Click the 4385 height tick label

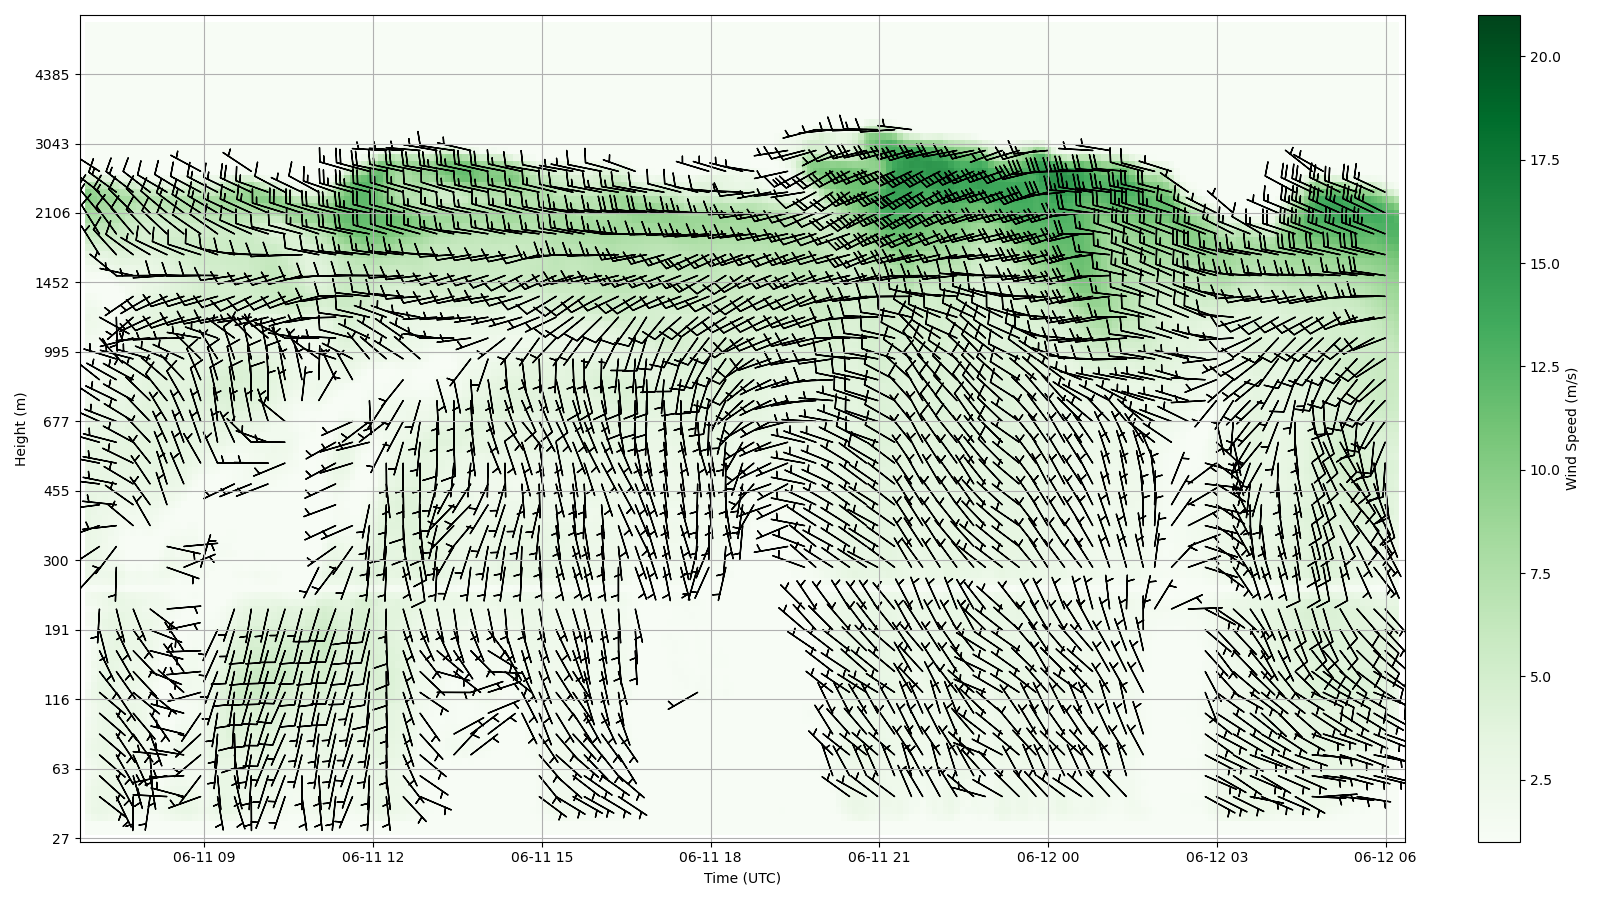click(x=52, y=75)
